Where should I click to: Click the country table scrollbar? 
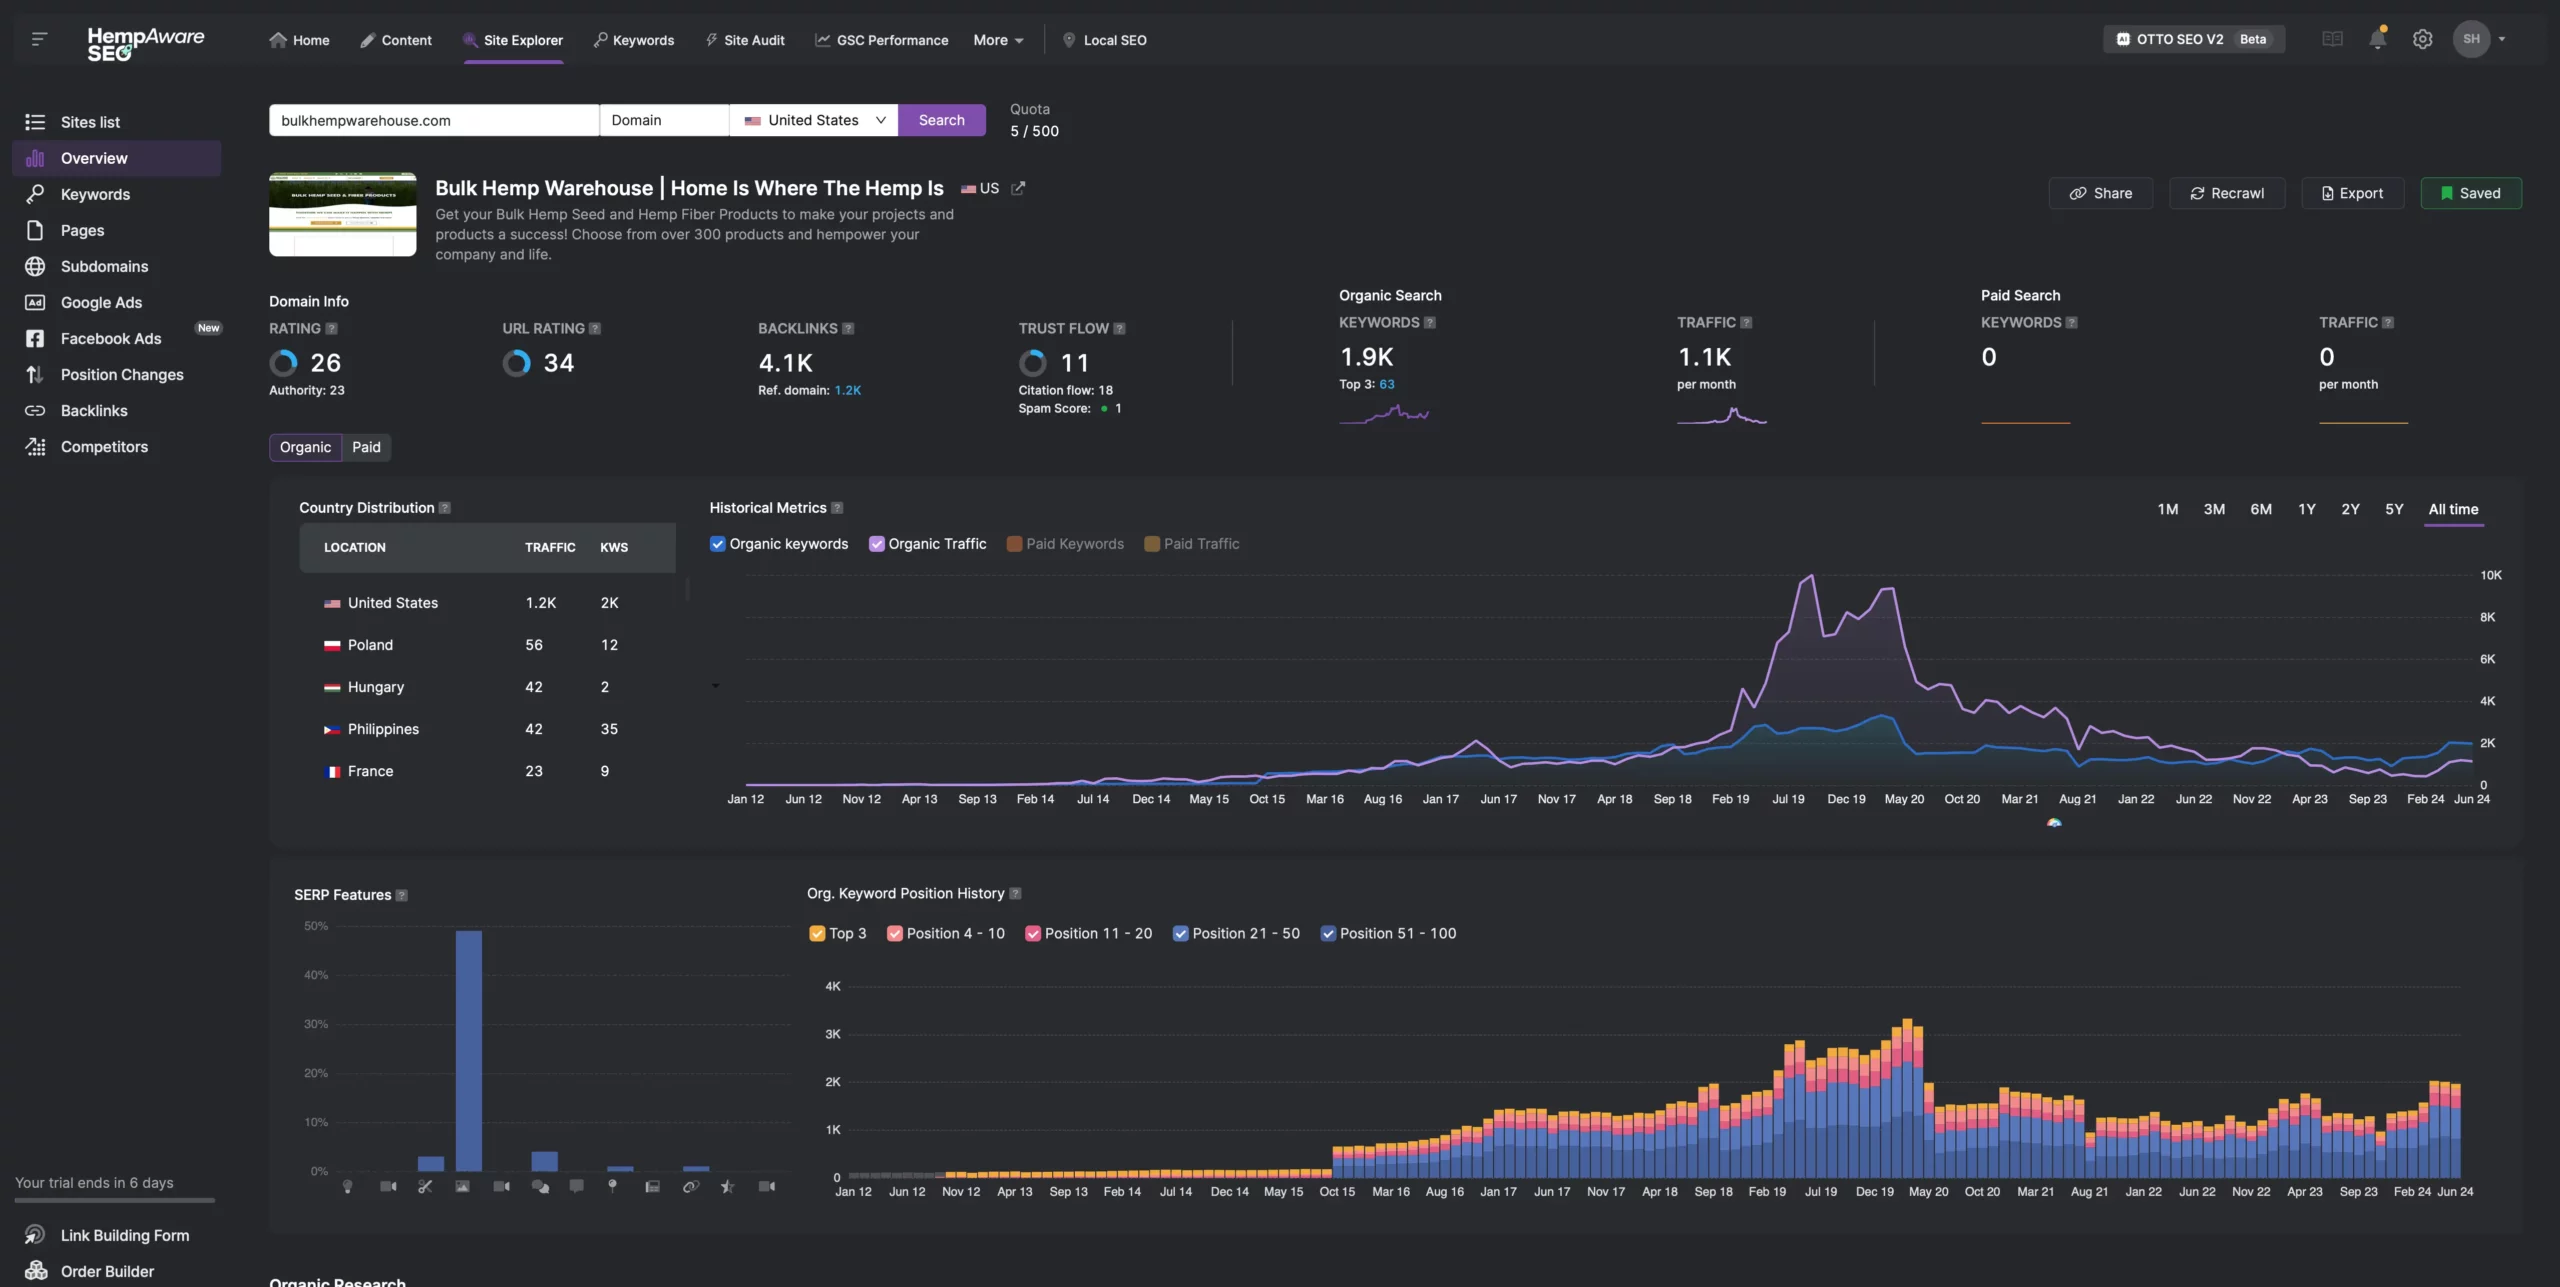tap(687, 590)
